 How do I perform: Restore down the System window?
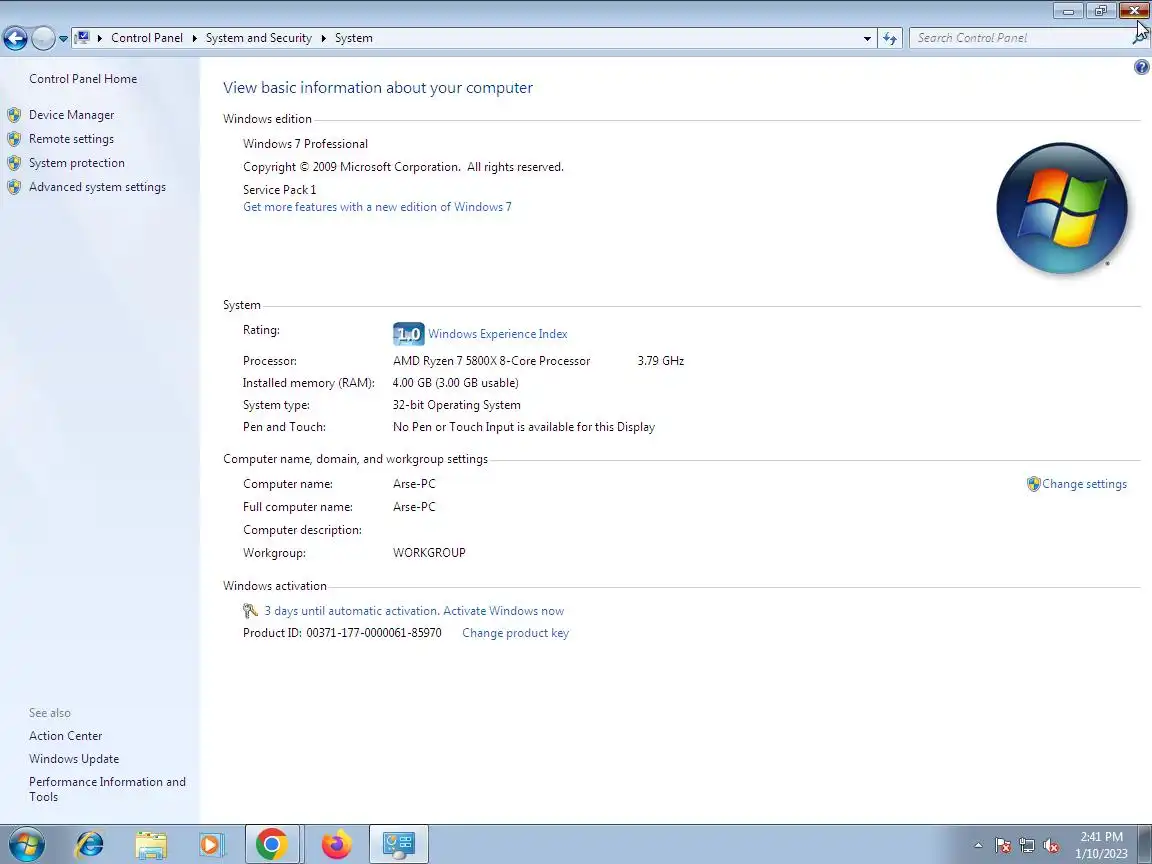[x=1101, y=10]
